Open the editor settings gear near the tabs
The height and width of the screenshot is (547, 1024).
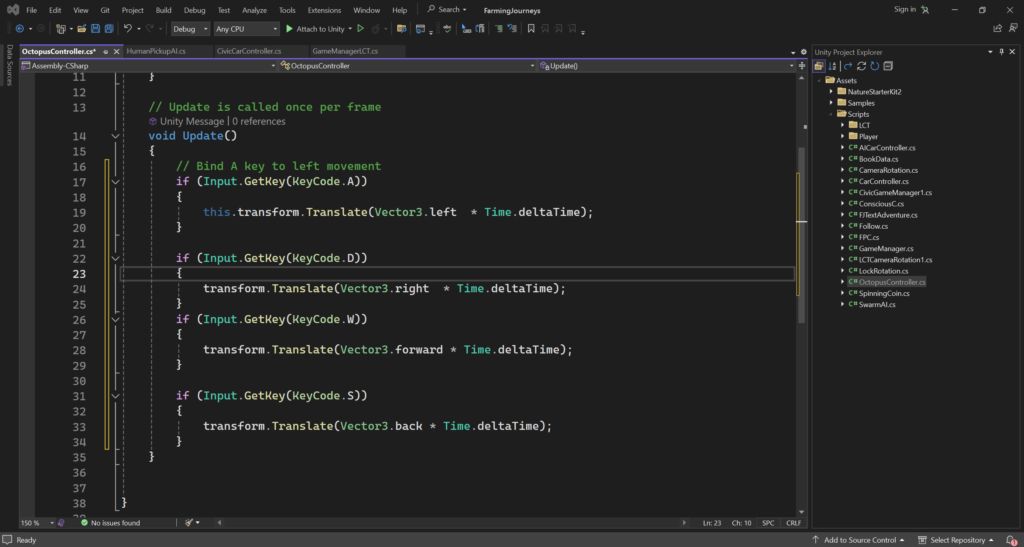pyautogui.click(x=803, y=52)
